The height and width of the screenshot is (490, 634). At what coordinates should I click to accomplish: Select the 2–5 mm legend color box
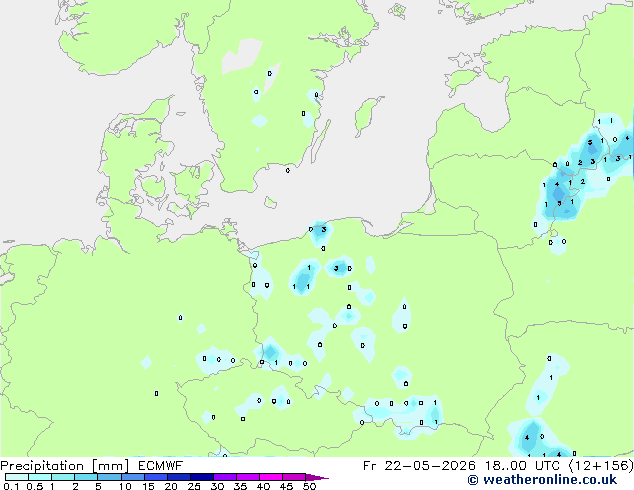(86, 477)
